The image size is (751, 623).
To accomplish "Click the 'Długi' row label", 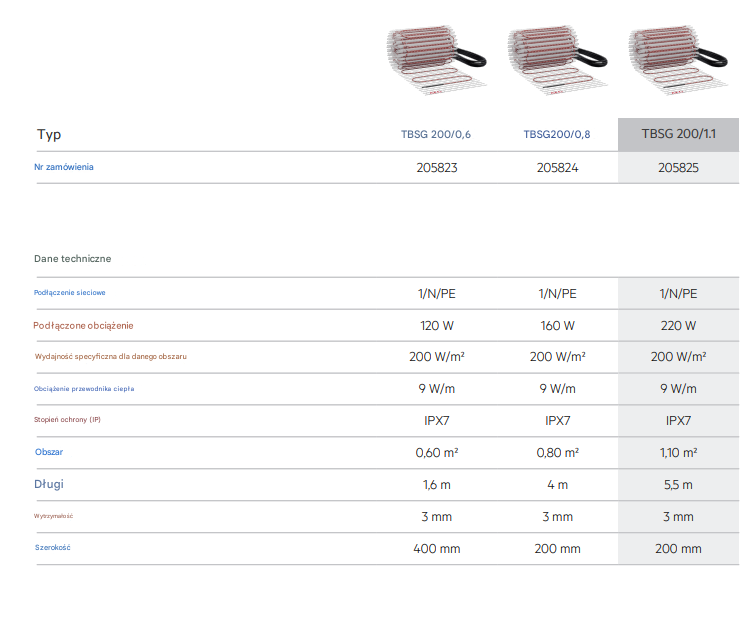I will point(49,484).
